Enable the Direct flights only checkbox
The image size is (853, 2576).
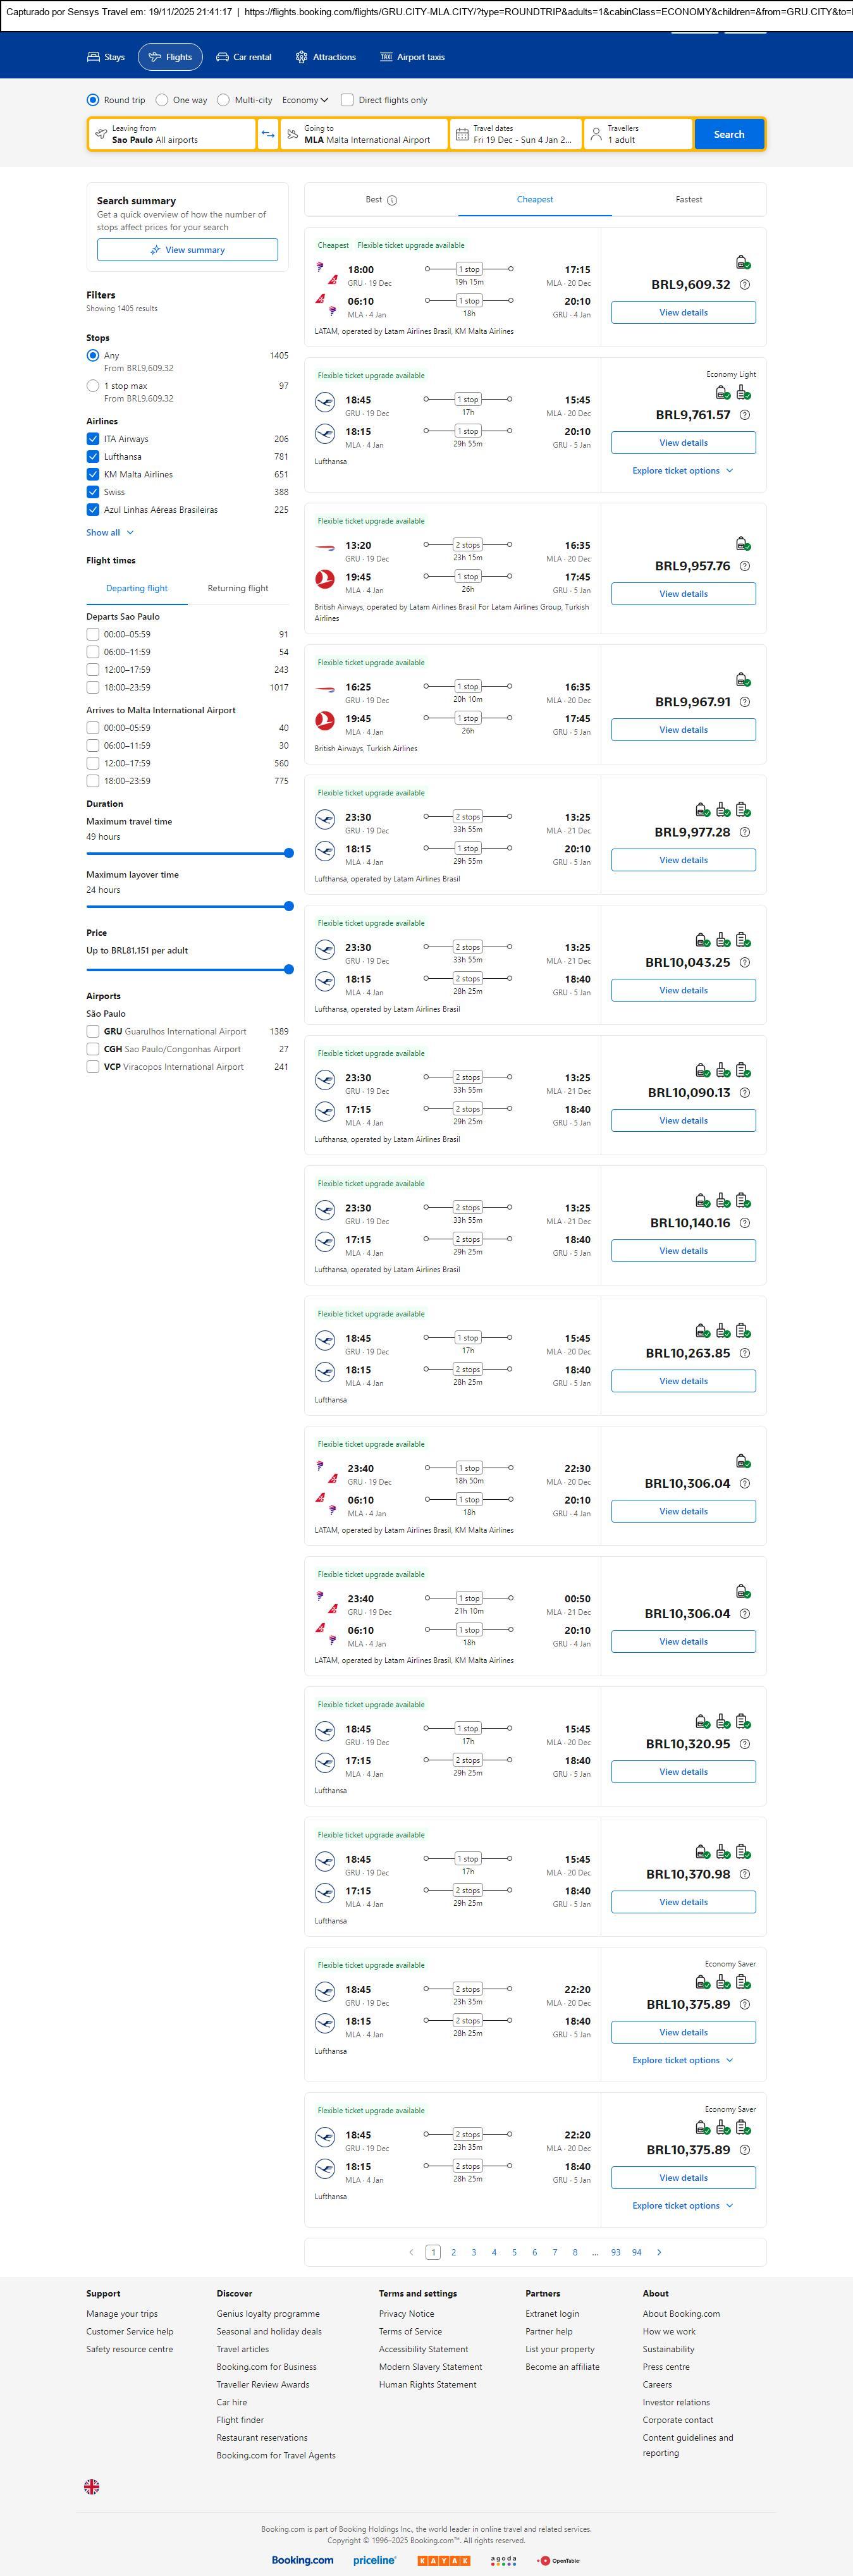pyautogui.click(x=347, y=100)
